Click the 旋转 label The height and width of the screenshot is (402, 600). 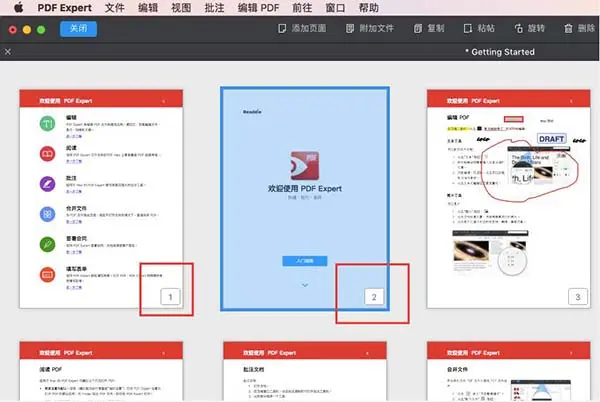(x=536, y=28)
